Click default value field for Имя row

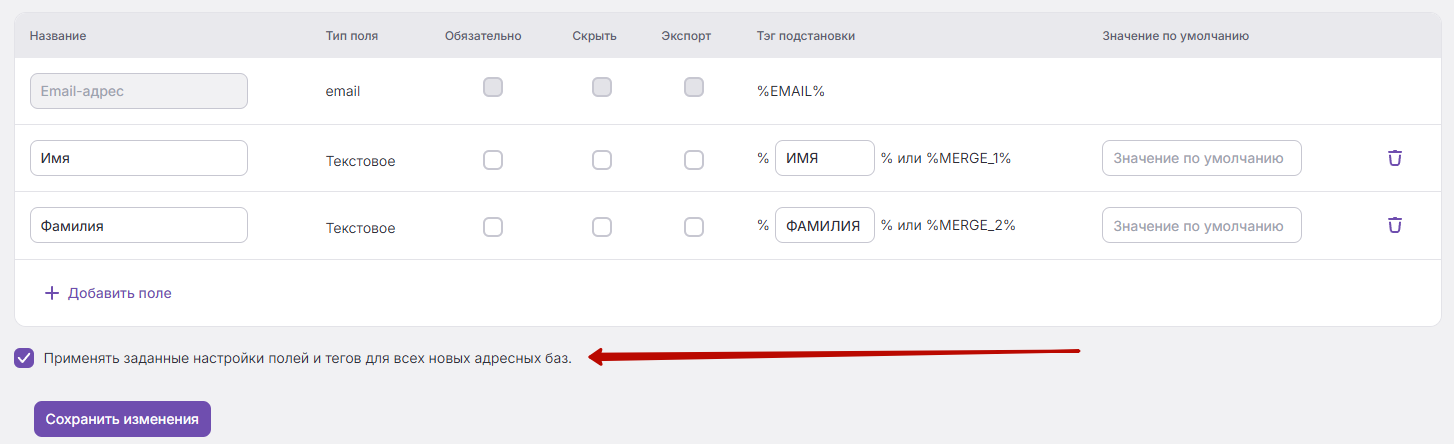tap(1202, 158)
